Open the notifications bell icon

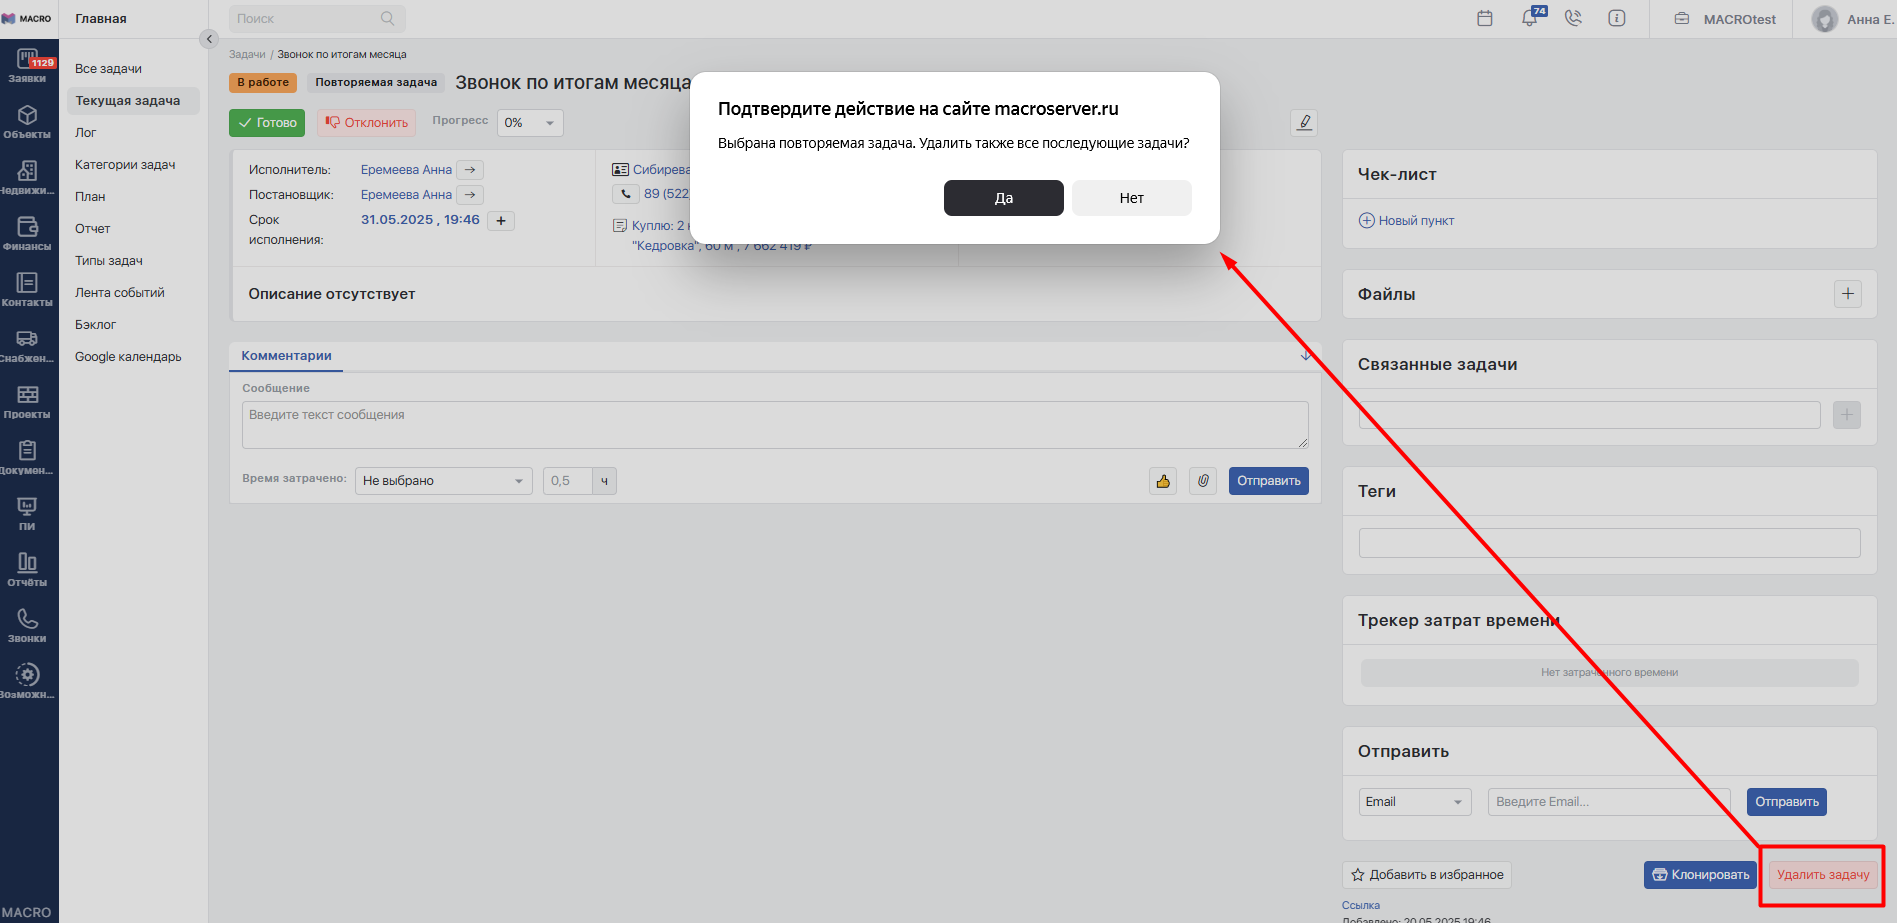click(x=1529, y=18)
